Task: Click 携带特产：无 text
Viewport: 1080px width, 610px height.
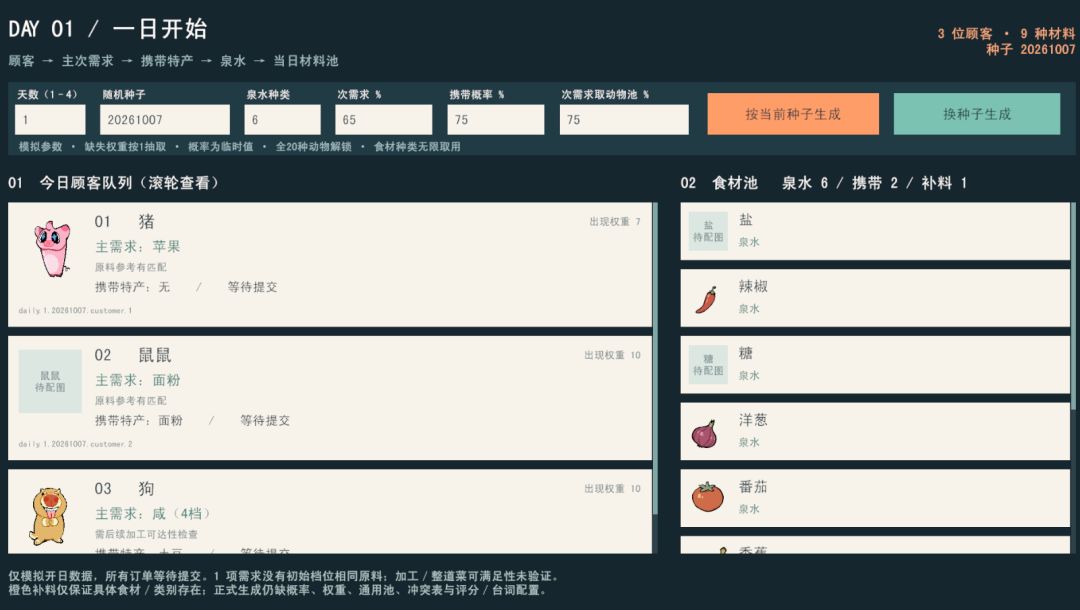Action: click(x=132, y=287)
